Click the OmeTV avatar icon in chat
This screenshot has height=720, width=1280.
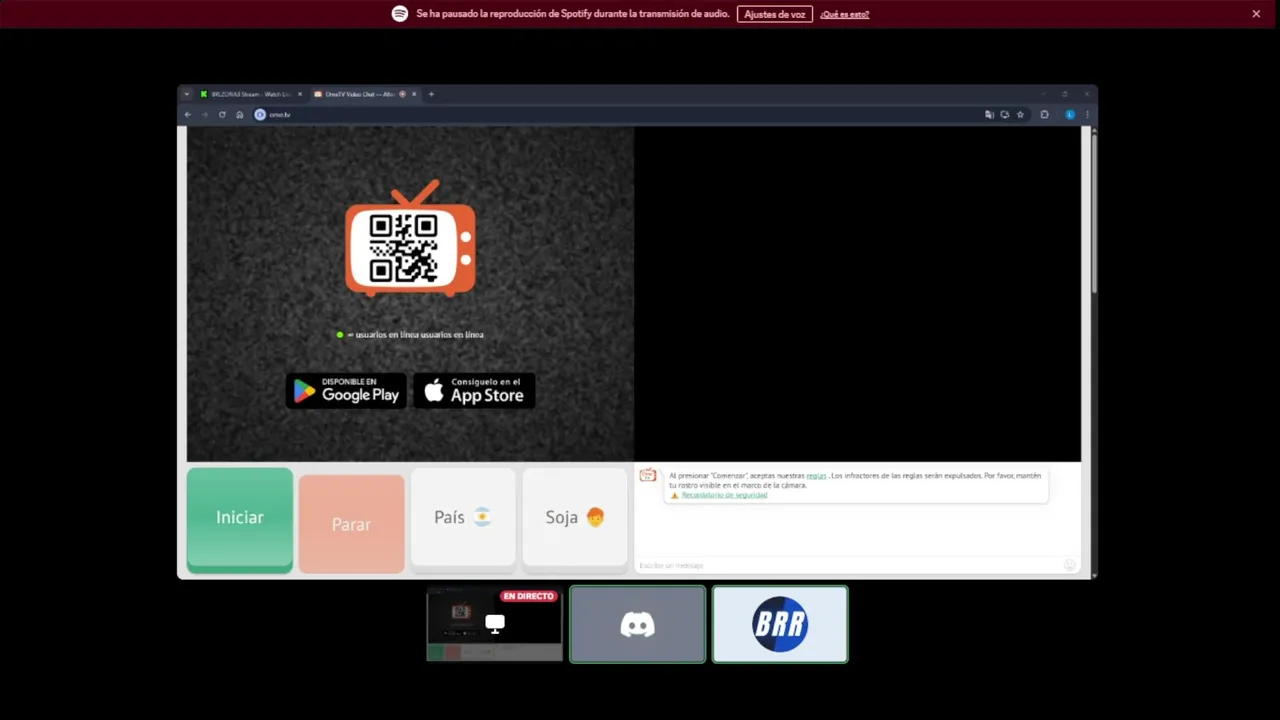click(648, 476)
